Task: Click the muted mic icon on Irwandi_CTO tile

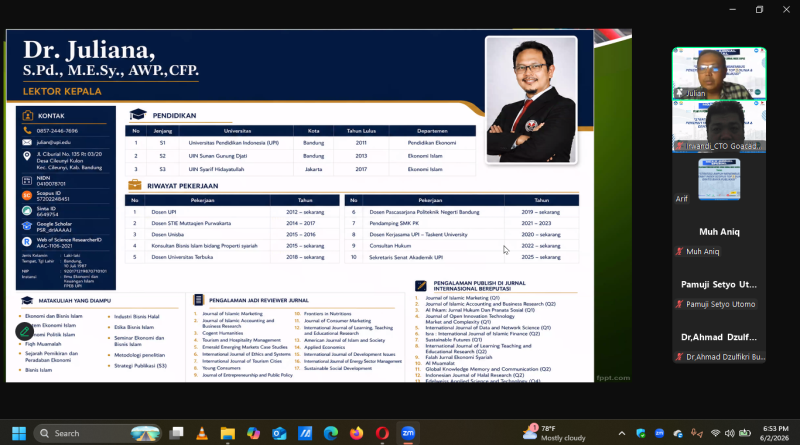Action: [679, 146]
